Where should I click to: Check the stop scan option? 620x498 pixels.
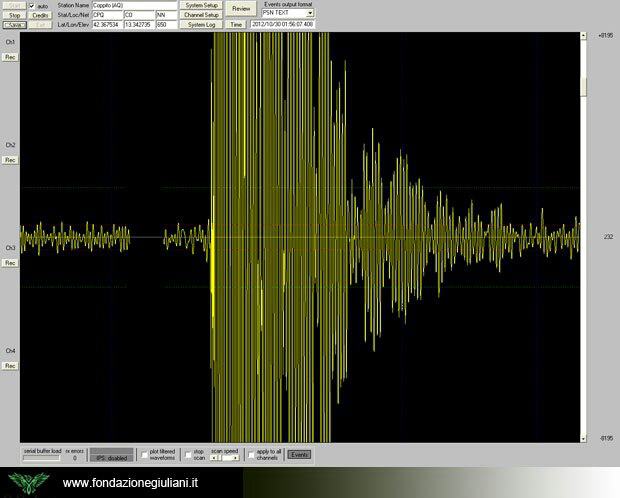point(188,454)
